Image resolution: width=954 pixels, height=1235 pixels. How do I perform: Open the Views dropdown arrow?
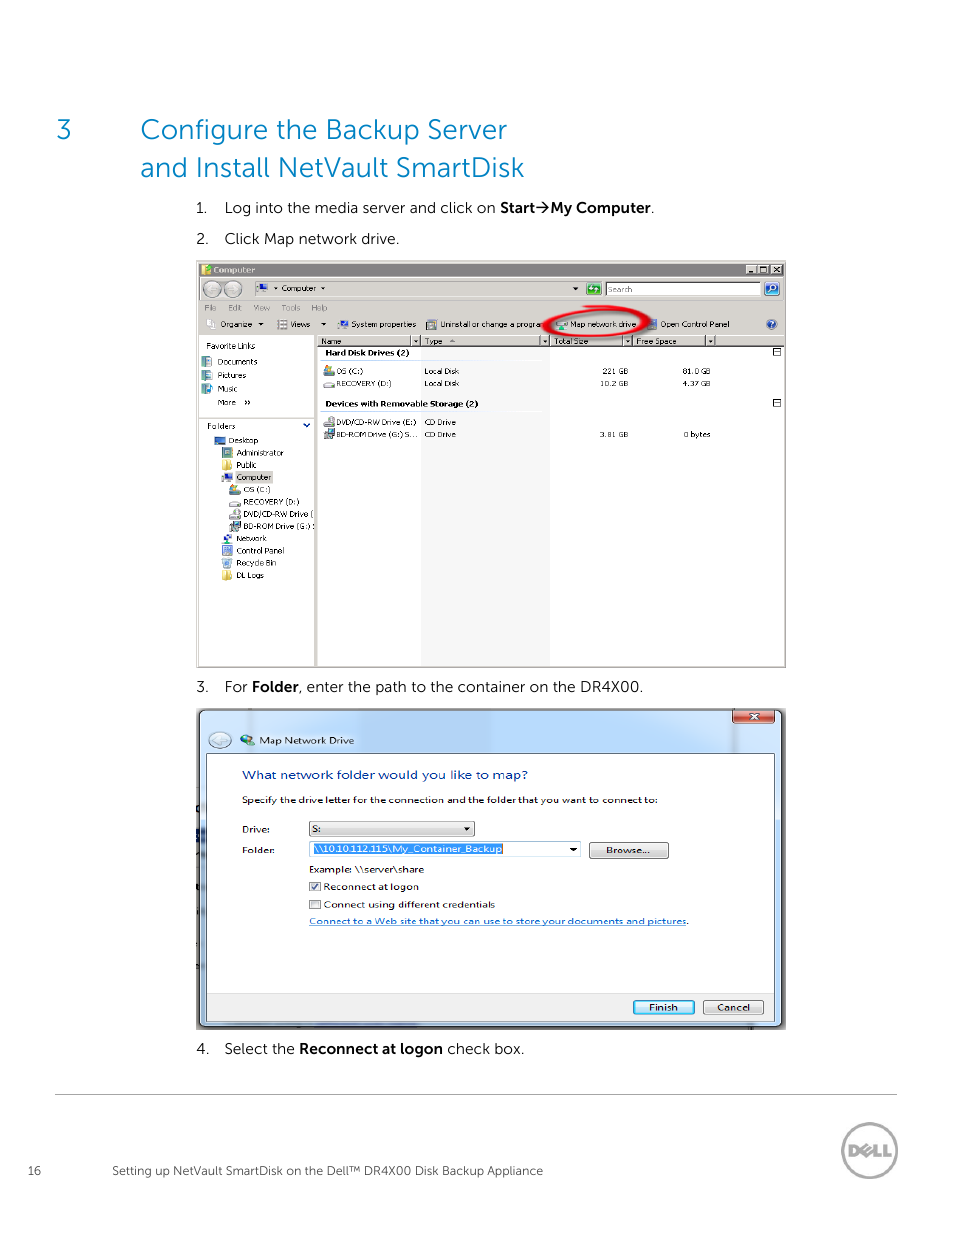point(323,324)
